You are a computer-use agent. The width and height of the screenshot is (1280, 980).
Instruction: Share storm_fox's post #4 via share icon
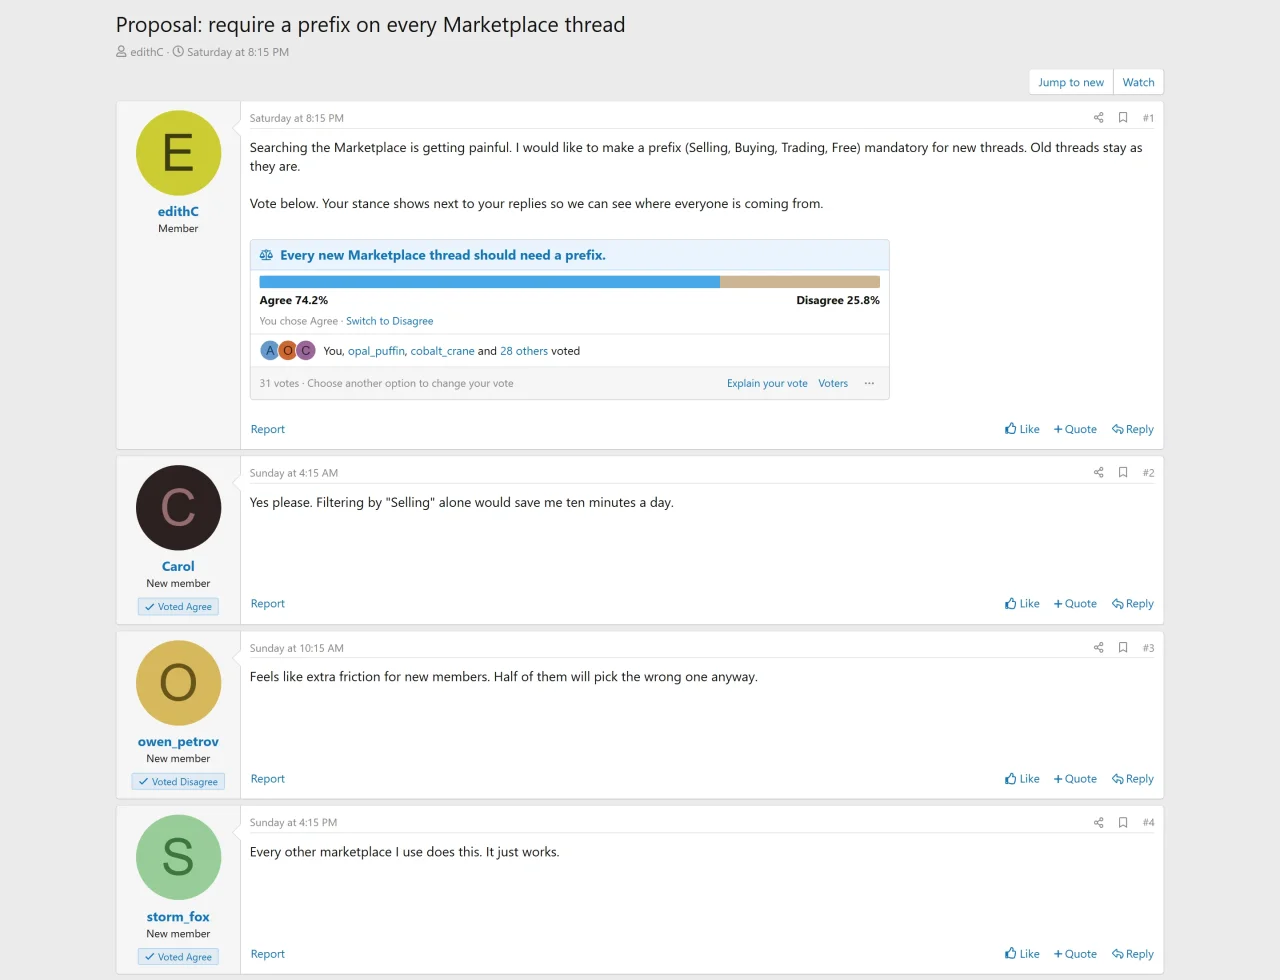(1098, 823)
